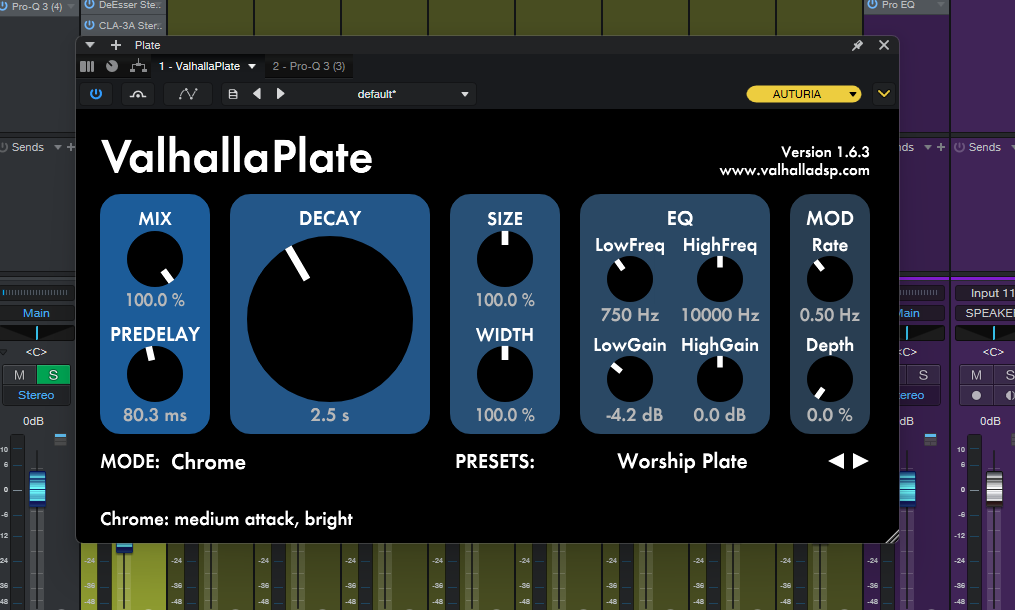Click the 0.50 Hz mod rate value
The height and width of the screenshot is (610, 1015).
click(830, 315)
